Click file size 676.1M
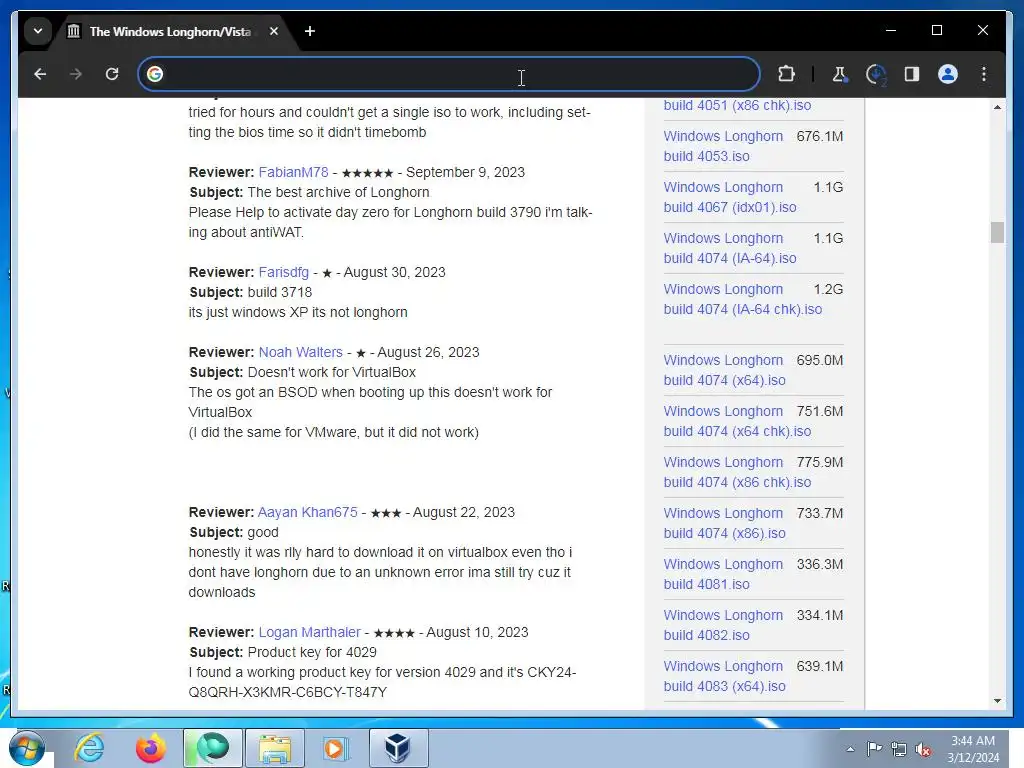The image size is (1024, 768). [820, 136]
